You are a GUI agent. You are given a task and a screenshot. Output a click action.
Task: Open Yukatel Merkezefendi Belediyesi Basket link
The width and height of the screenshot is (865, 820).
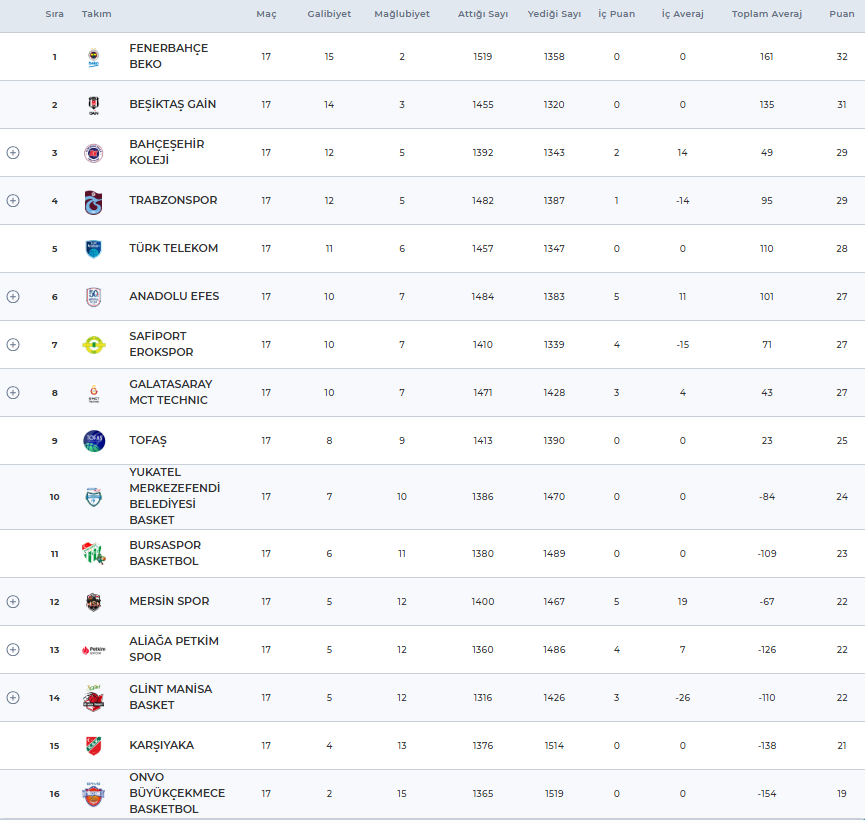pyautogui.click(x=174, y=496)
